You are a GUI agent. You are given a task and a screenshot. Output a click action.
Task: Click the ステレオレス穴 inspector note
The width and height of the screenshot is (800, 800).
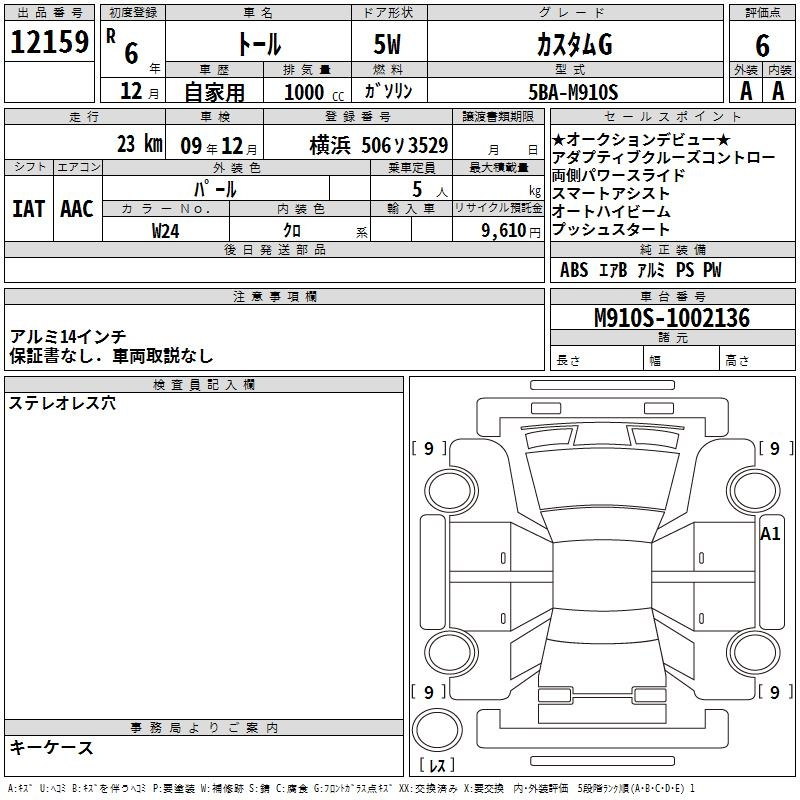pyautogui.click(x=62, y=403)
